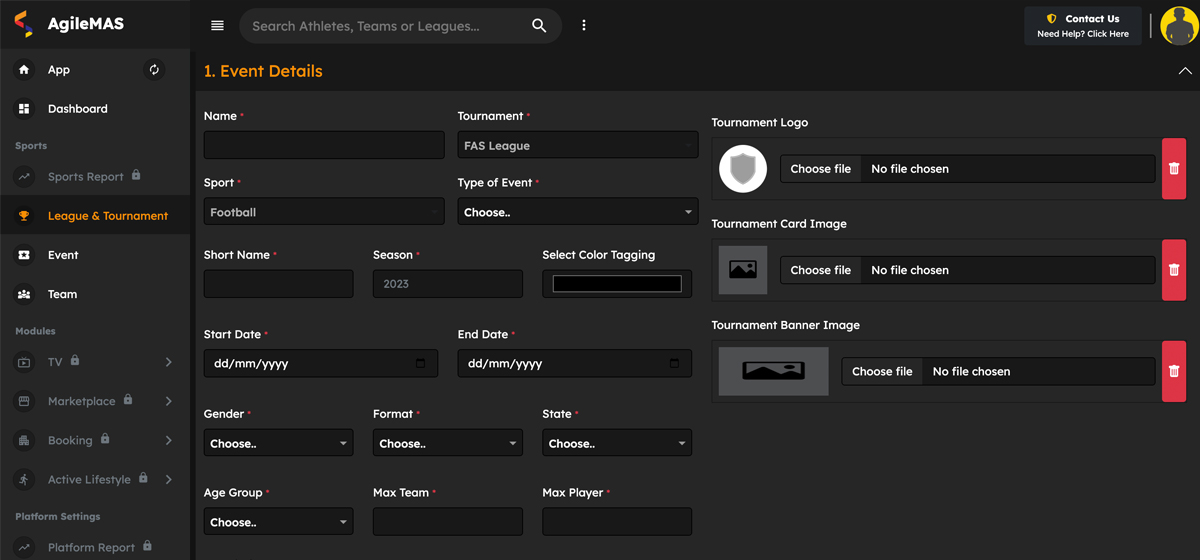1200x560 pixels.
Task: Open the Team sidebar item
Action: point(62,294)
